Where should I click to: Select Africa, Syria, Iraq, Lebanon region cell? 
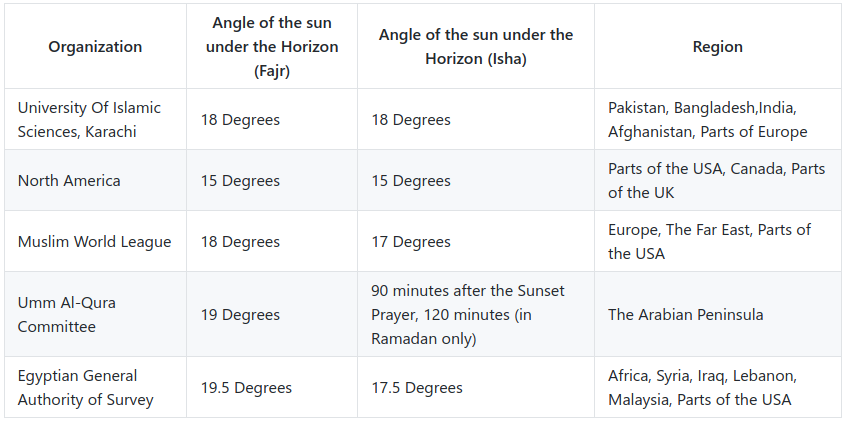click(717, 387)
